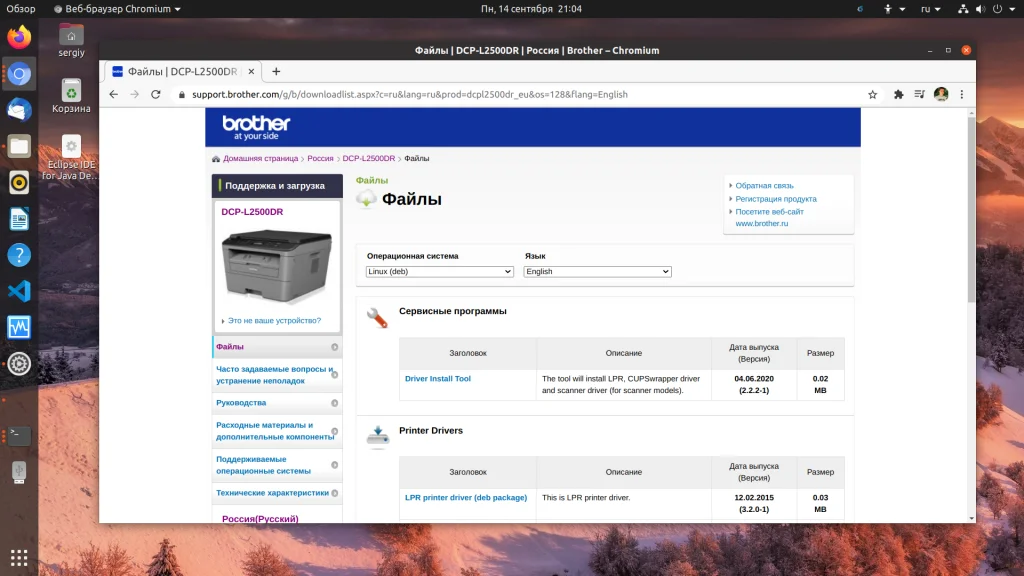The image size is (1024, 576).
Task: Open Visual Studio Code from dock
Action: pos(19,291)
